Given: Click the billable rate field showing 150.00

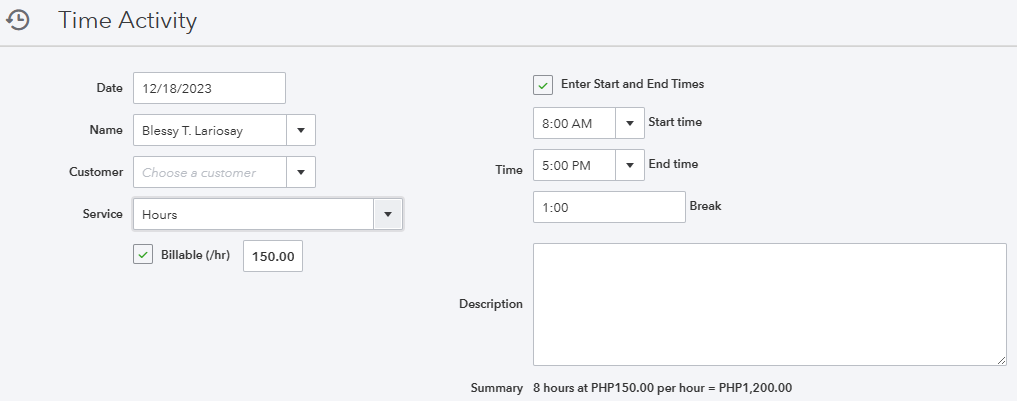Looking at the screenshot, I should 273,256.
